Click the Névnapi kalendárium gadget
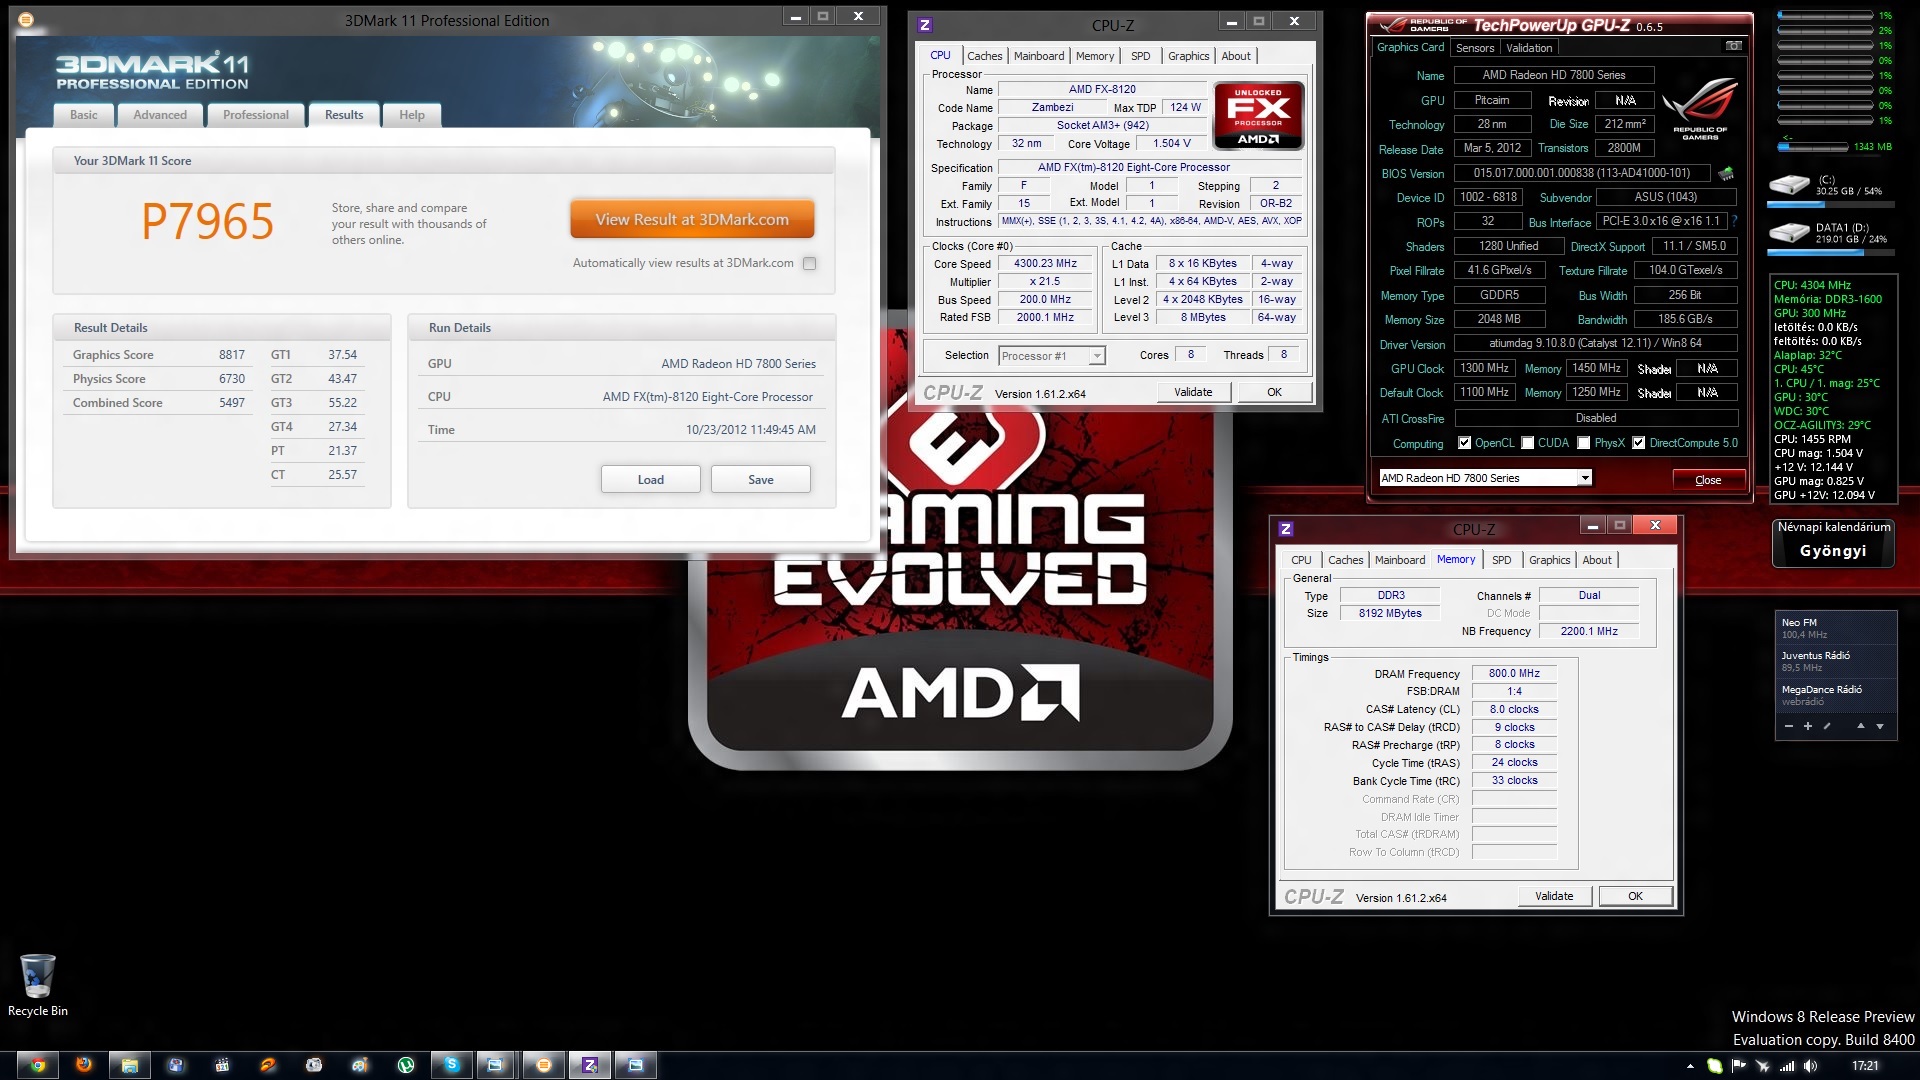Screen dimensions: 1920x1080 tap(1834, 542)
